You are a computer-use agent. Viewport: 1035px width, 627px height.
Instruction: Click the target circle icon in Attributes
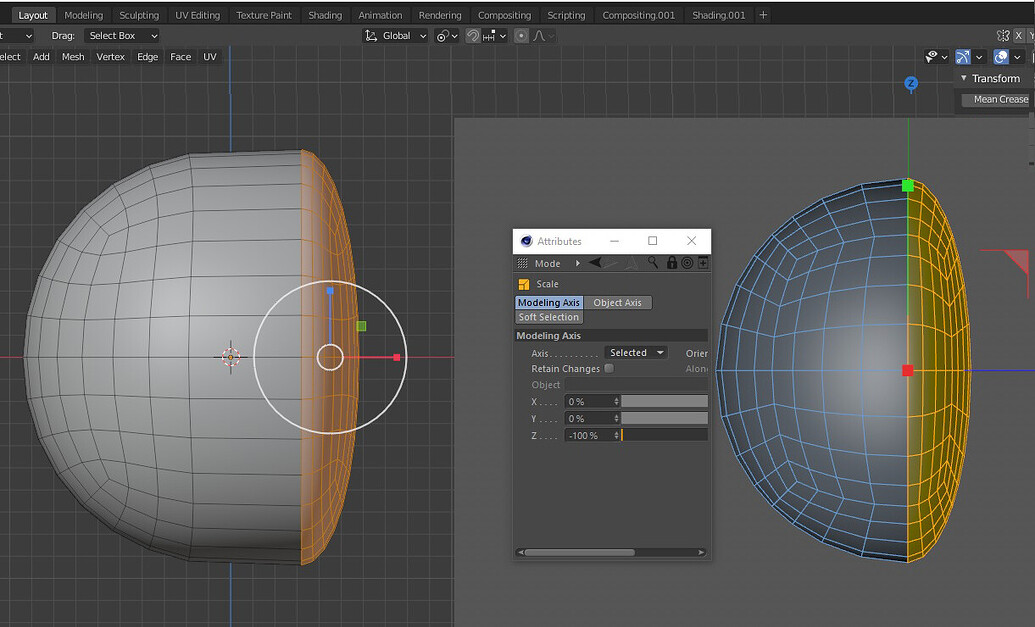[687, 263]
